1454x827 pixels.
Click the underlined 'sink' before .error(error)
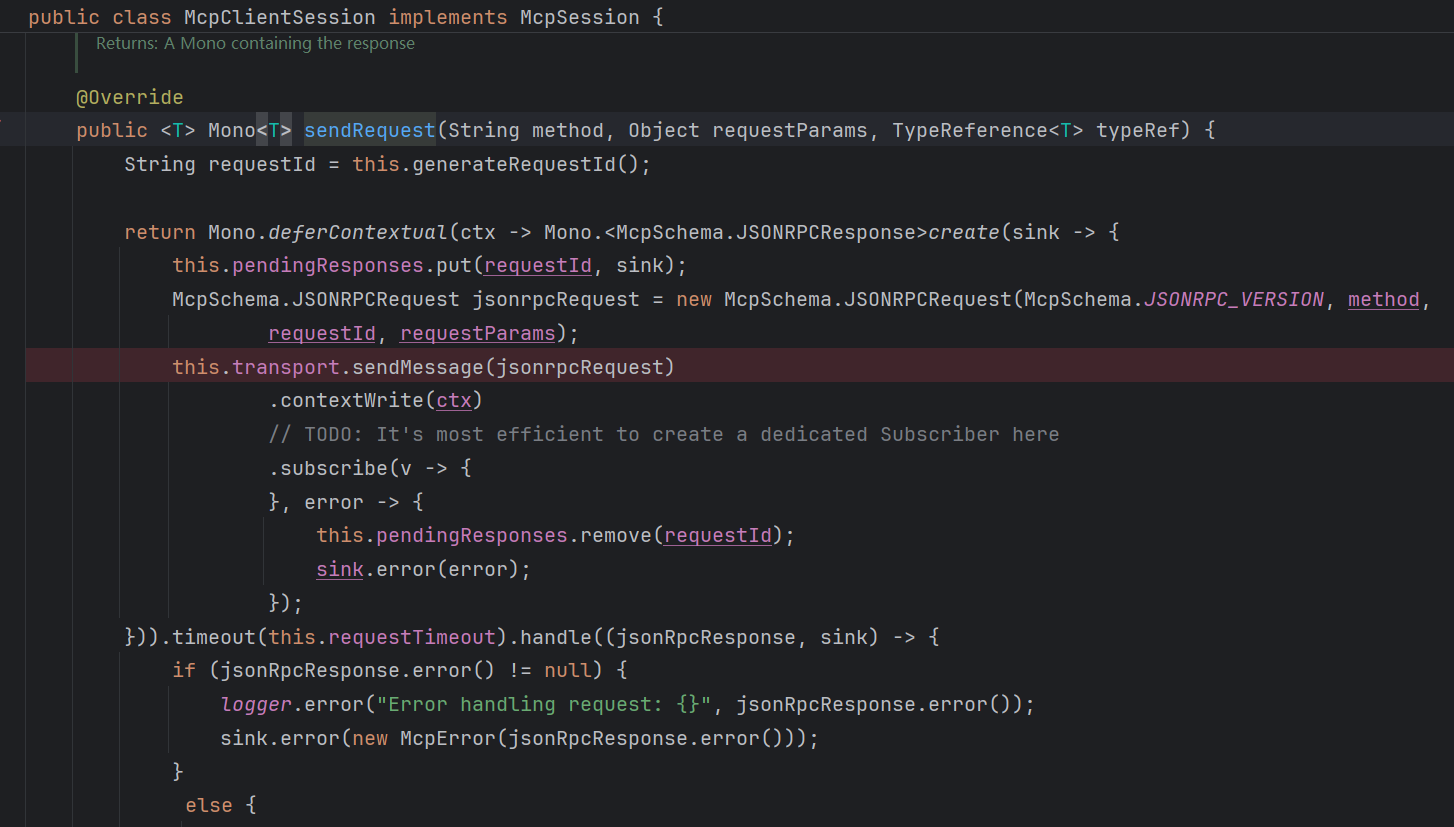340,569
